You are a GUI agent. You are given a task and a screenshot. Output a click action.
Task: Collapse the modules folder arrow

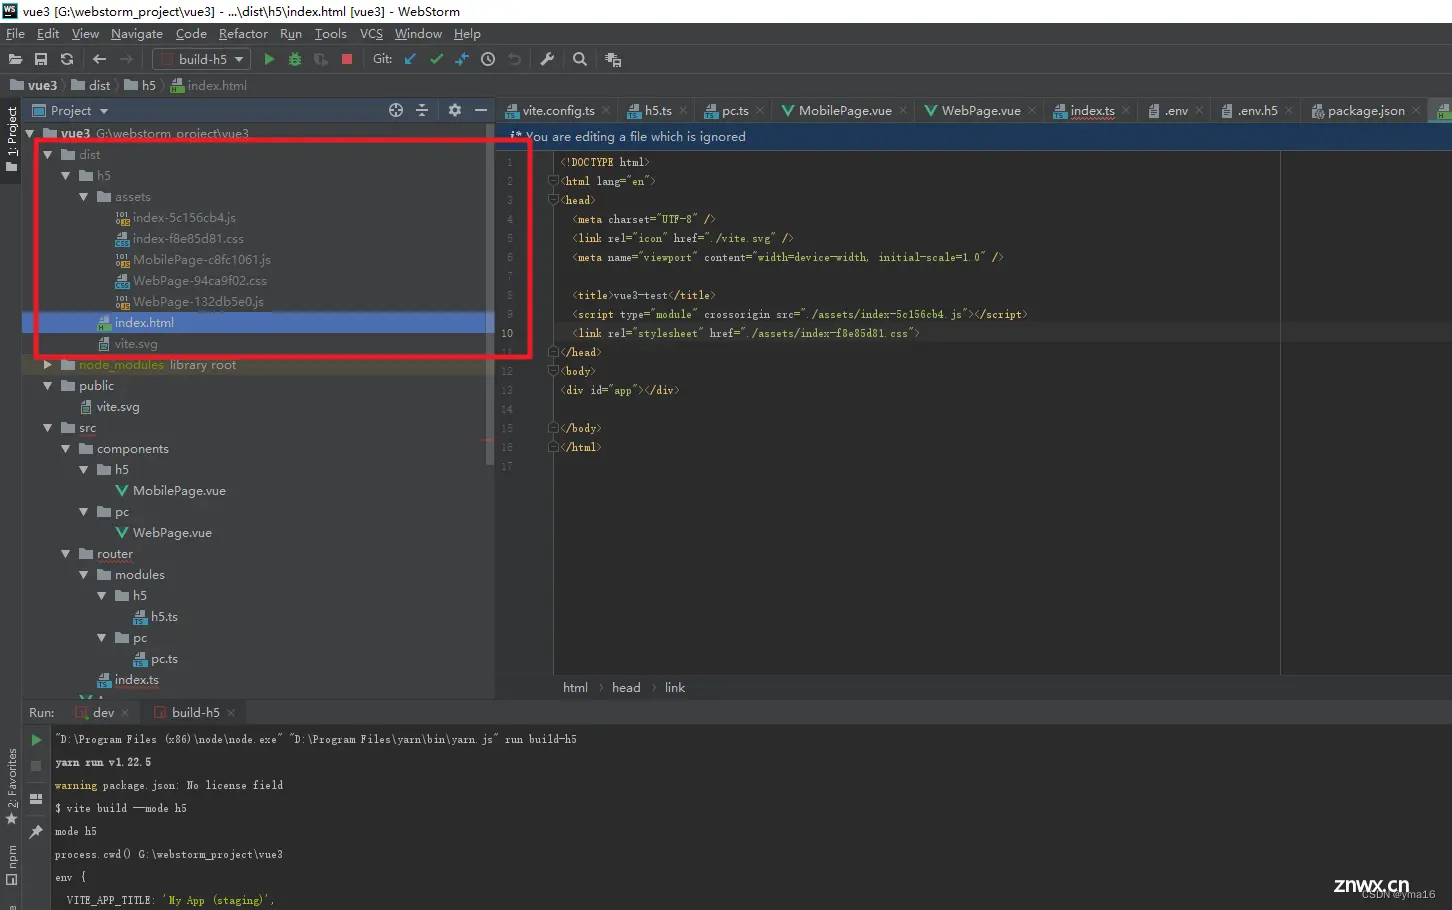[84, 575]
